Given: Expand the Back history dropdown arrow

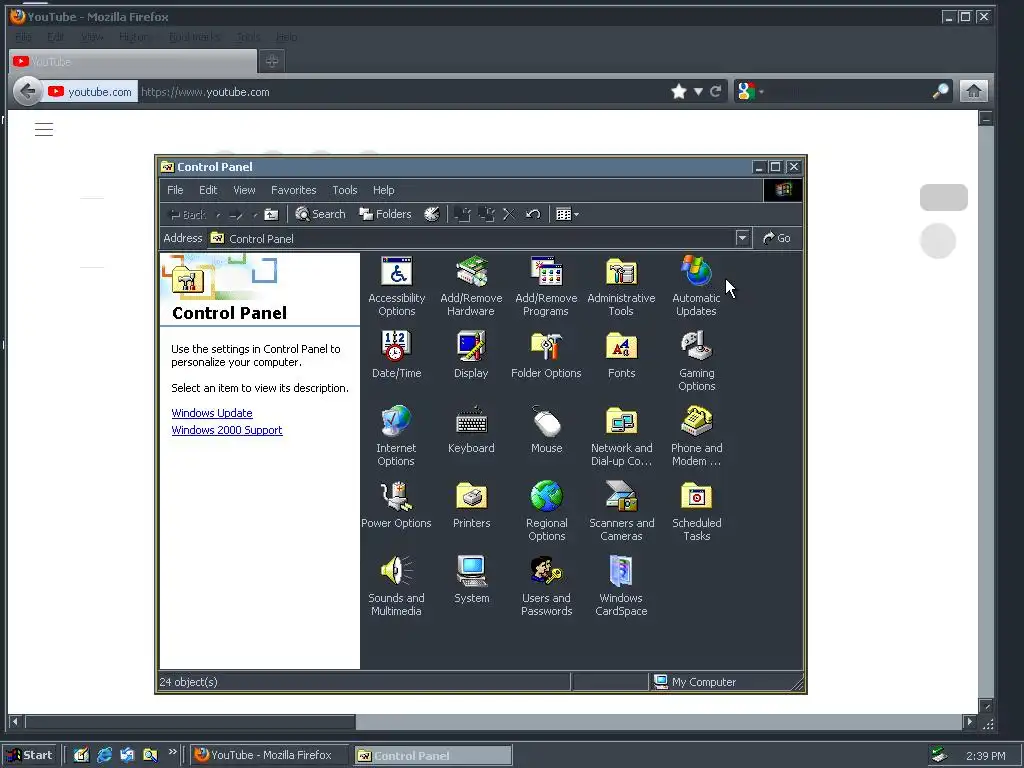Looking at the screenshot, I should coord(218,215).
